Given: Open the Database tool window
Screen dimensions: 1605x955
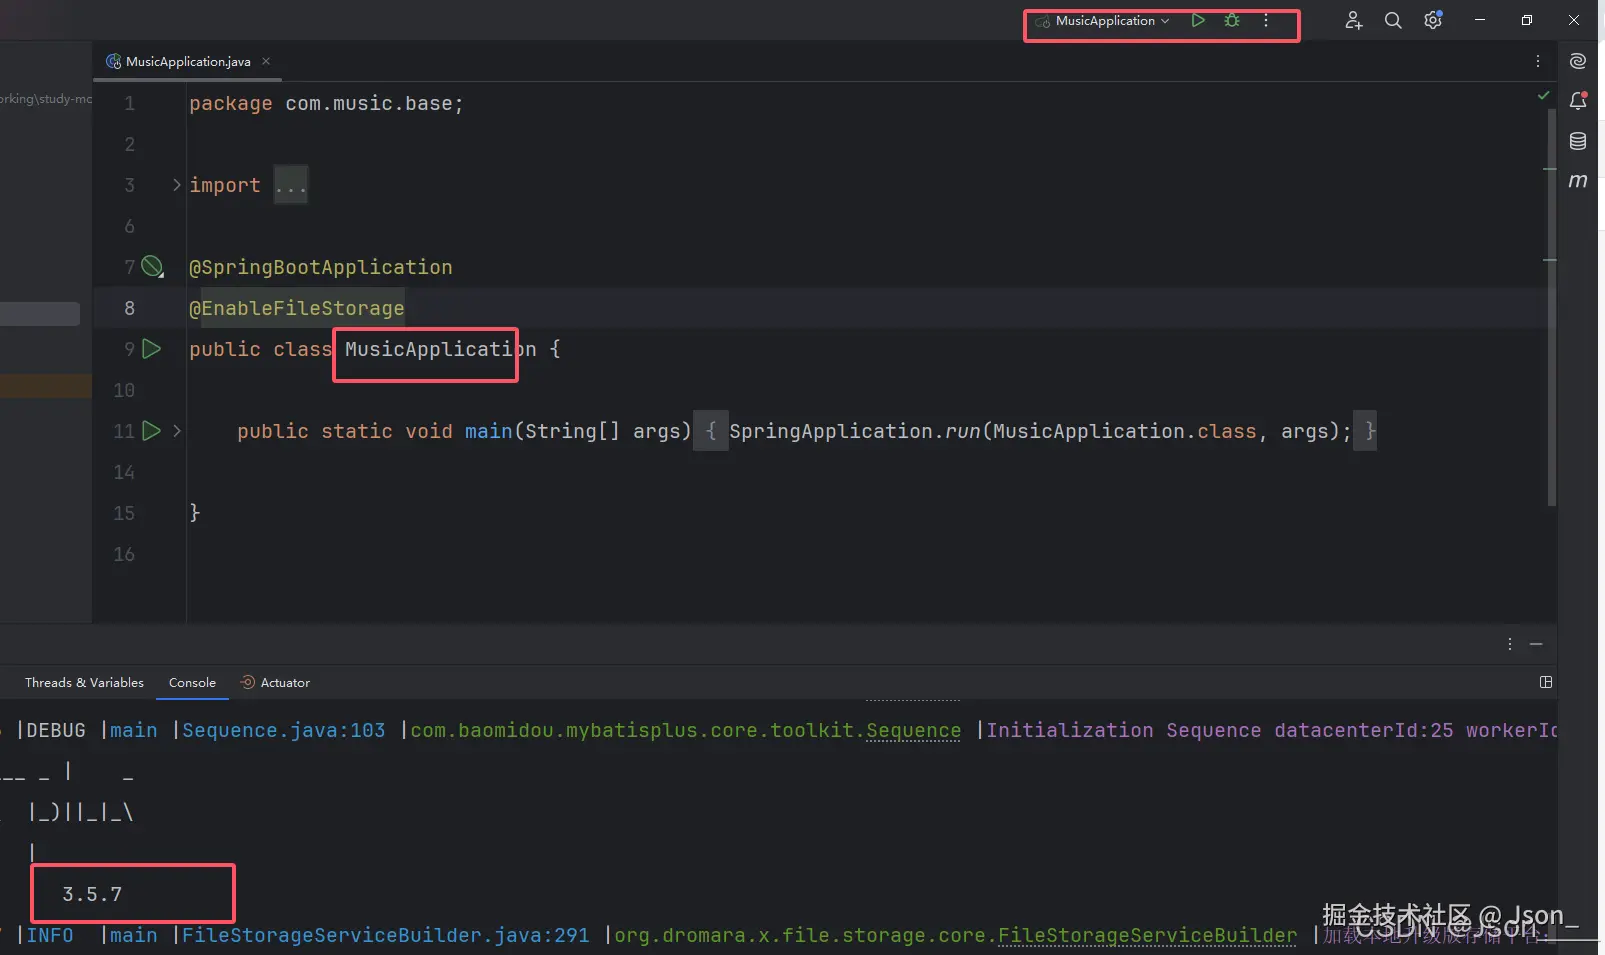Looking at the screenshot, I should [x=1578, y=141].
